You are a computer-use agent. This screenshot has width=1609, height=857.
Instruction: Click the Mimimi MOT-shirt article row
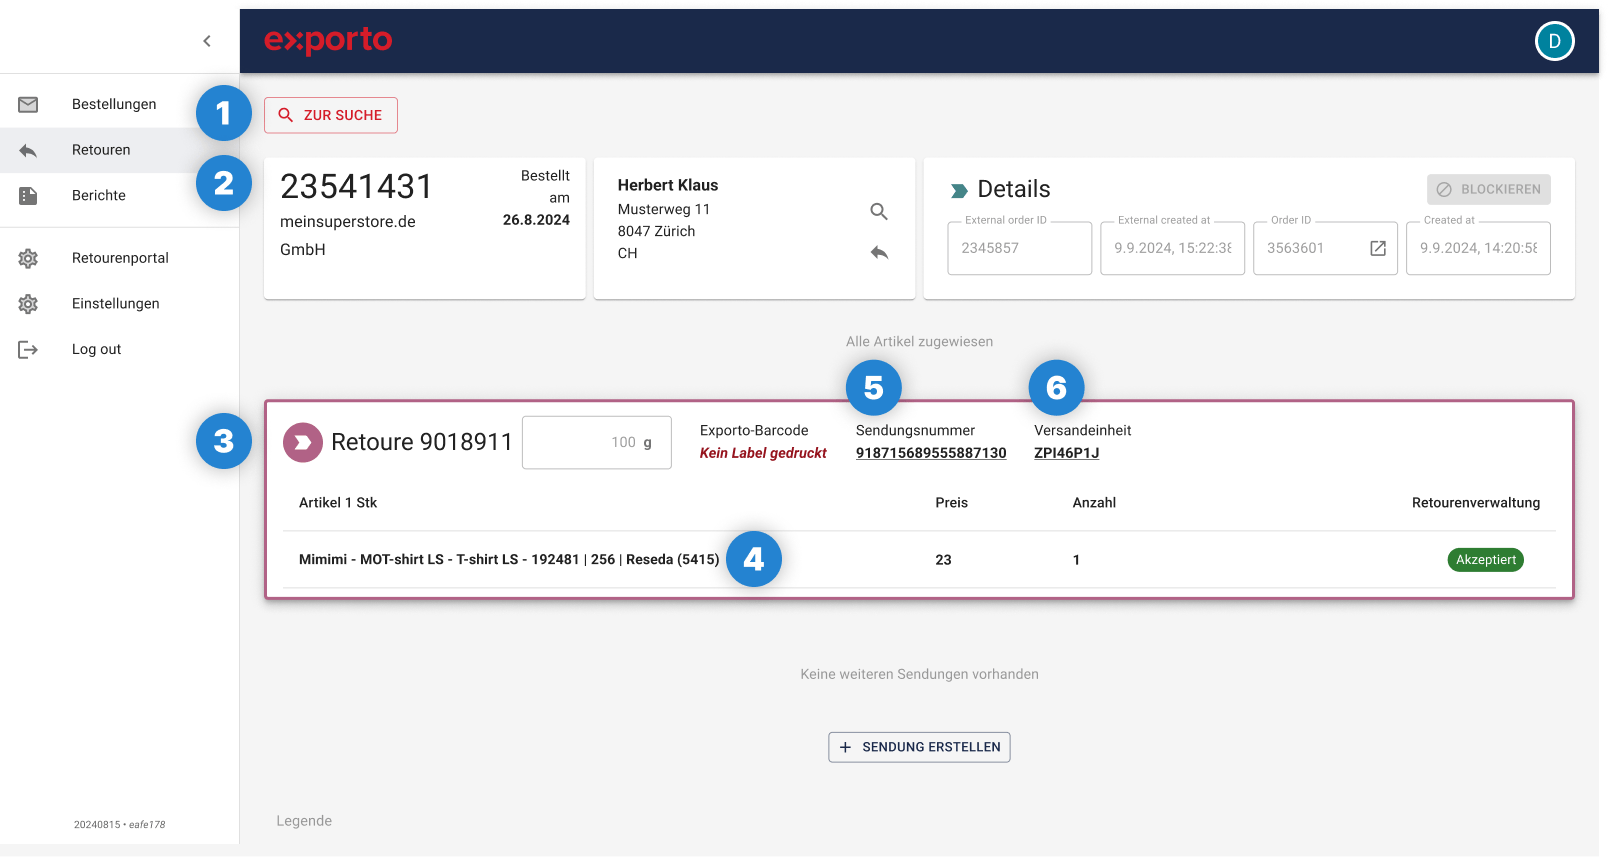click(x=919, y=559)
